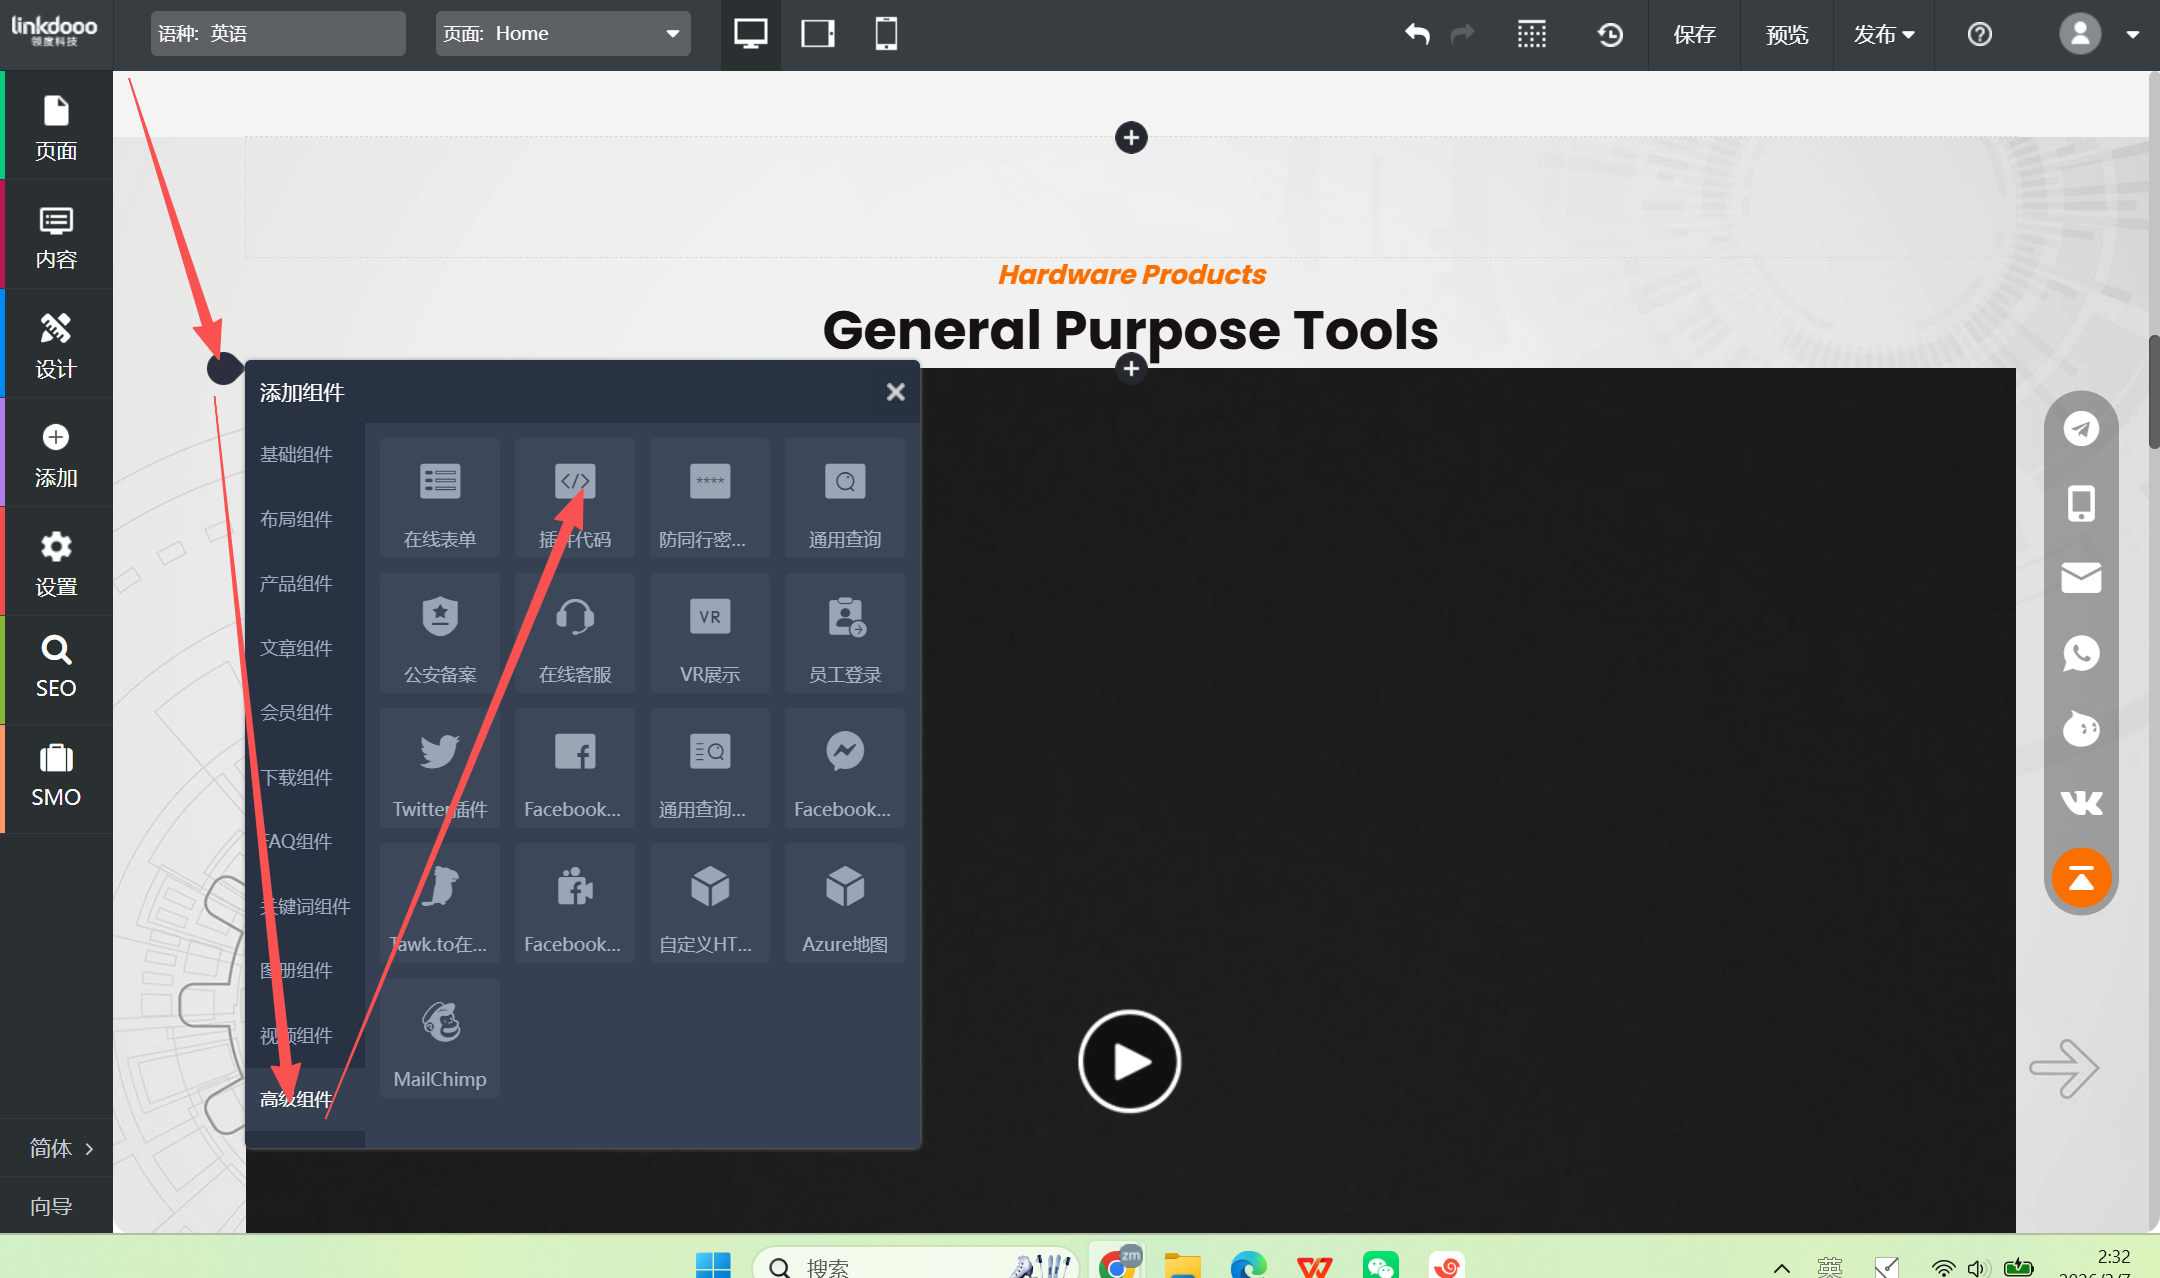Open version history clock icon
Screen dimensions: 2160x1278
pos(1610,34)
